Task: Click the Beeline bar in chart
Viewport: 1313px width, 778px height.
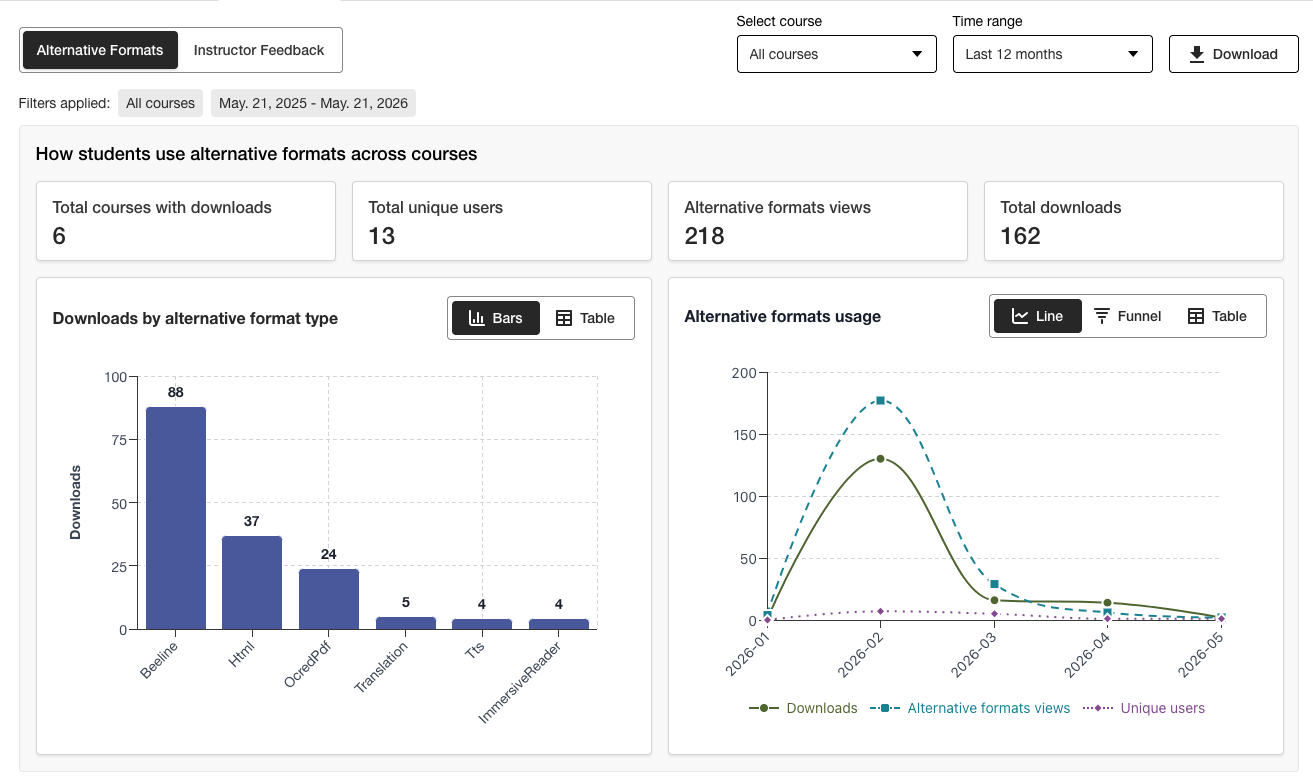Action: 176,518
